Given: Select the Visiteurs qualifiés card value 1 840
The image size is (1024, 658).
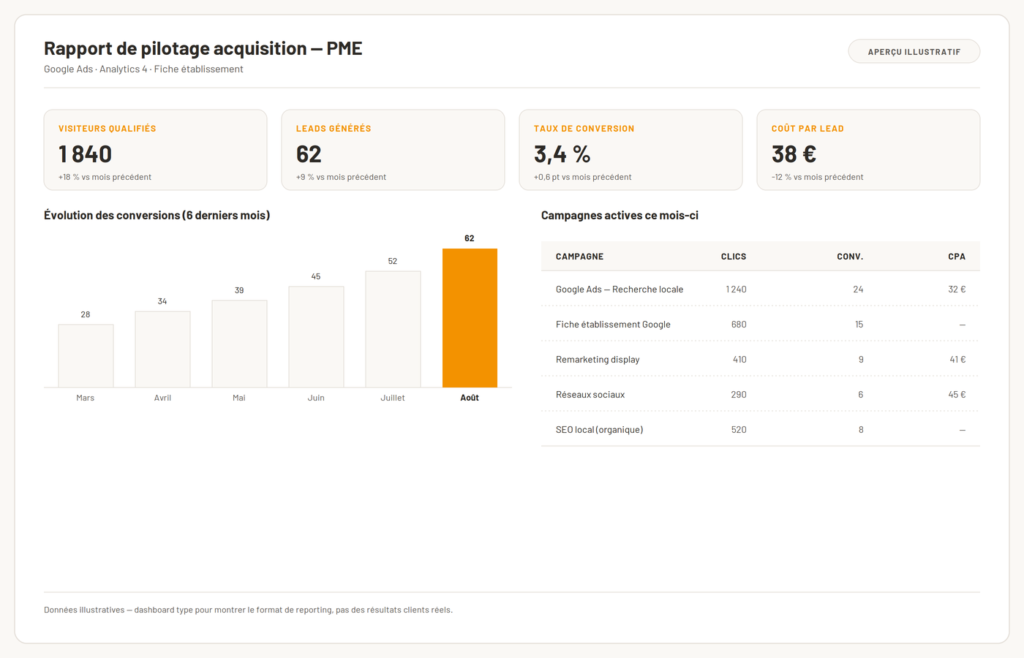Looking at the screenshot, I should (85, 154).
